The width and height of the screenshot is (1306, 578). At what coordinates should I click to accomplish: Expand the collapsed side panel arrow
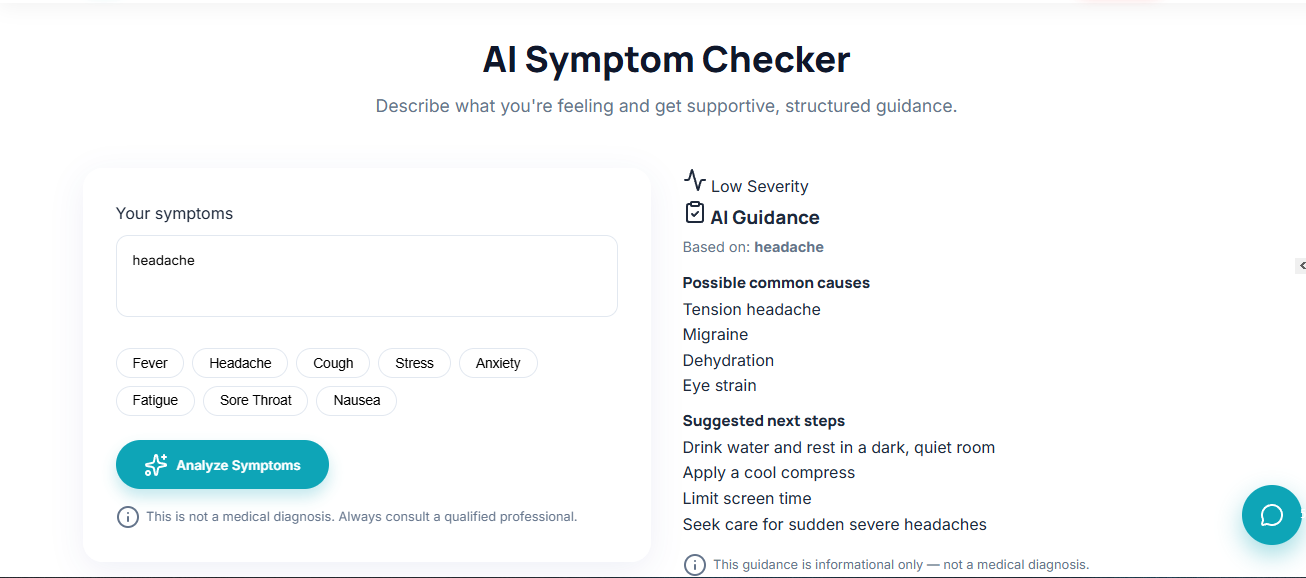coord(1301,265)
